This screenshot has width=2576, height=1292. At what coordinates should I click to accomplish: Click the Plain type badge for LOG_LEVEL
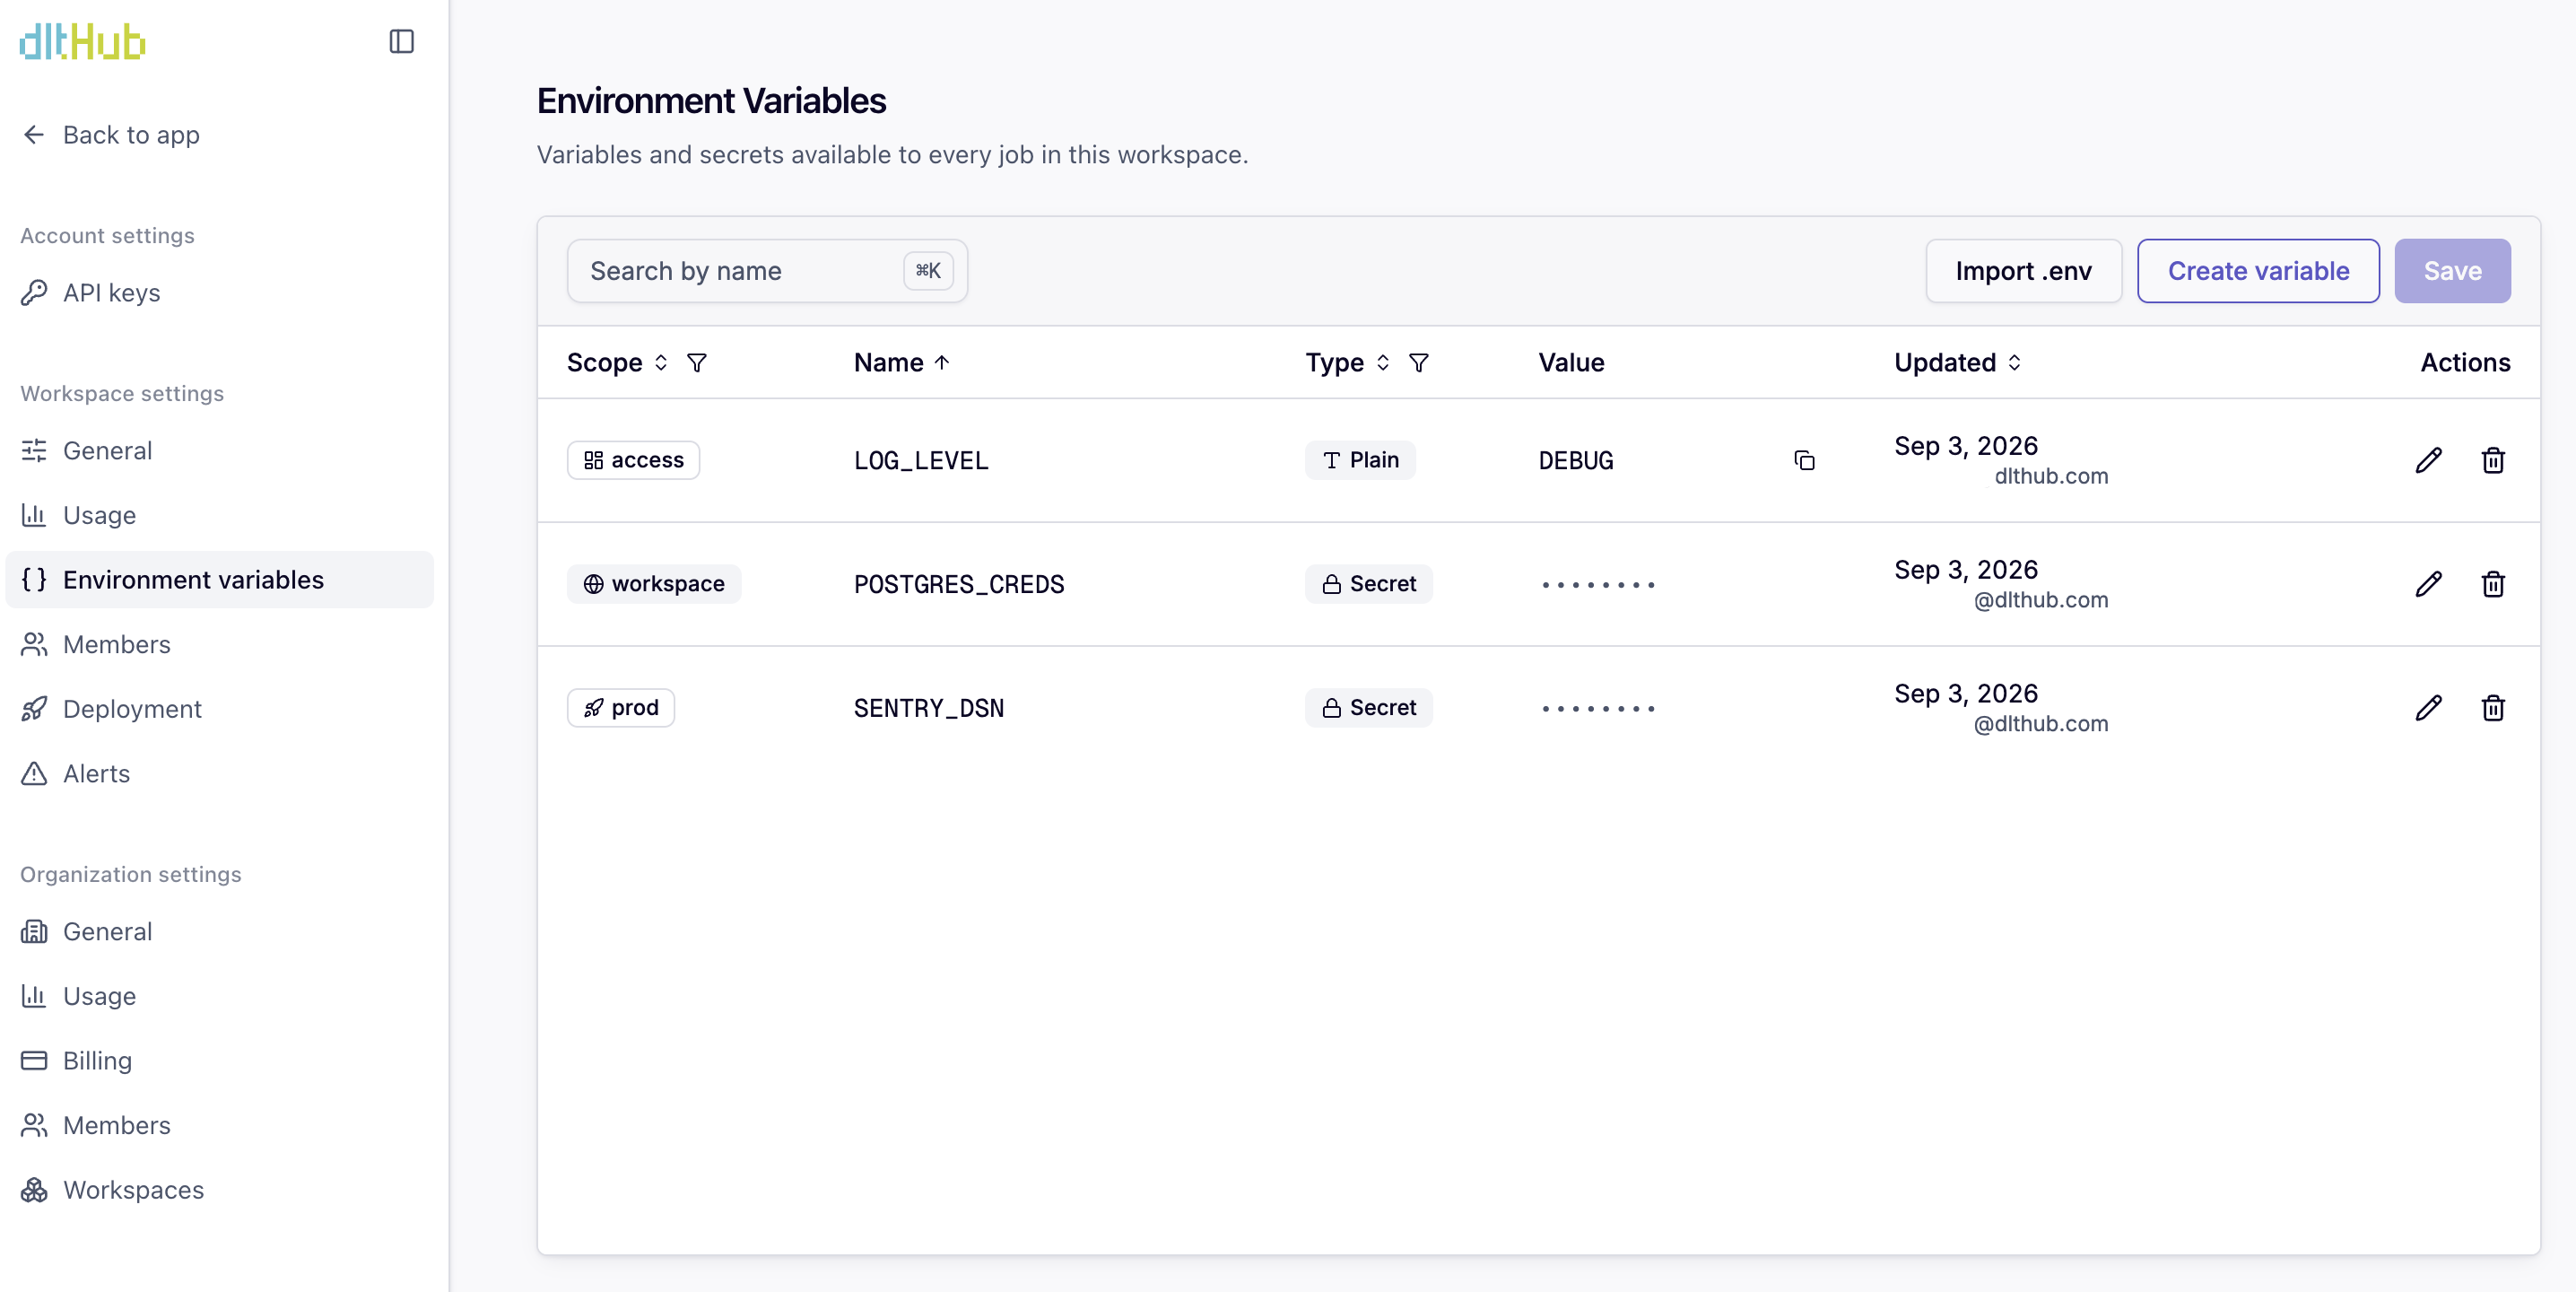click(1360, 460)
